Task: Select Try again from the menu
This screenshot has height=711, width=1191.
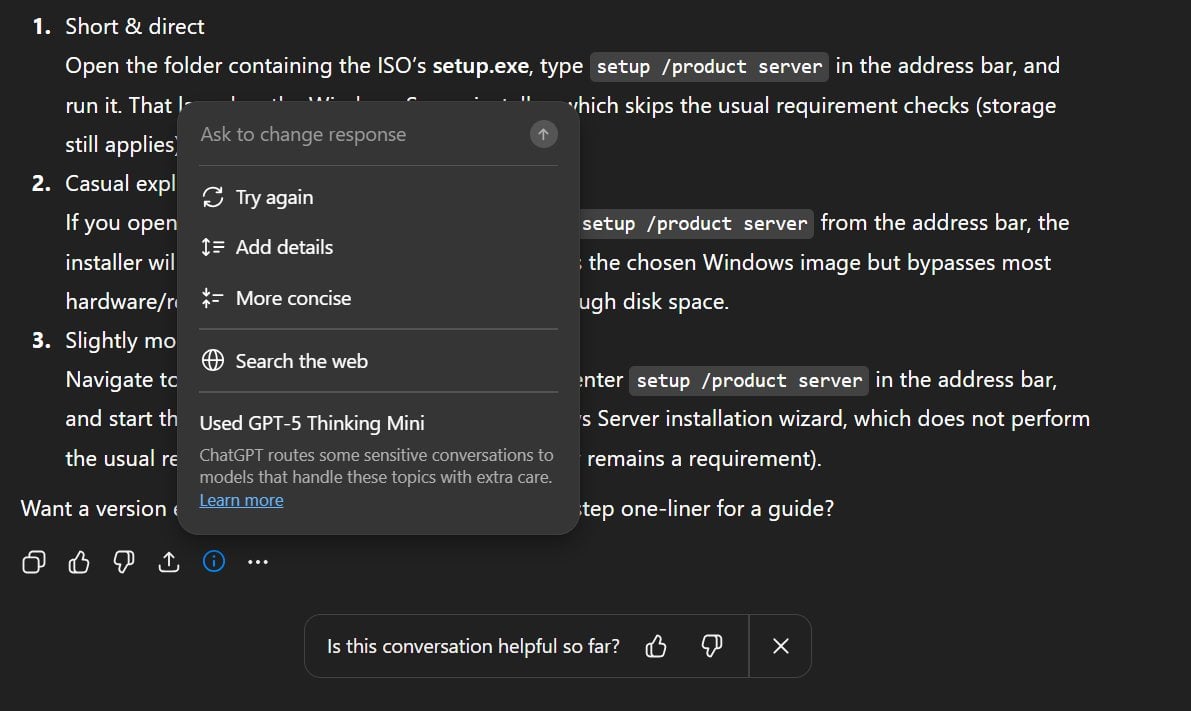Action: tap(274, 197)
